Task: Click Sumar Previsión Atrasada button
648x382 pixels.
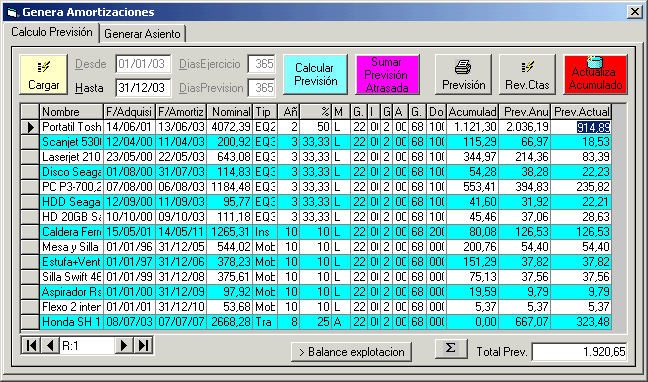Action: point(387,75)
